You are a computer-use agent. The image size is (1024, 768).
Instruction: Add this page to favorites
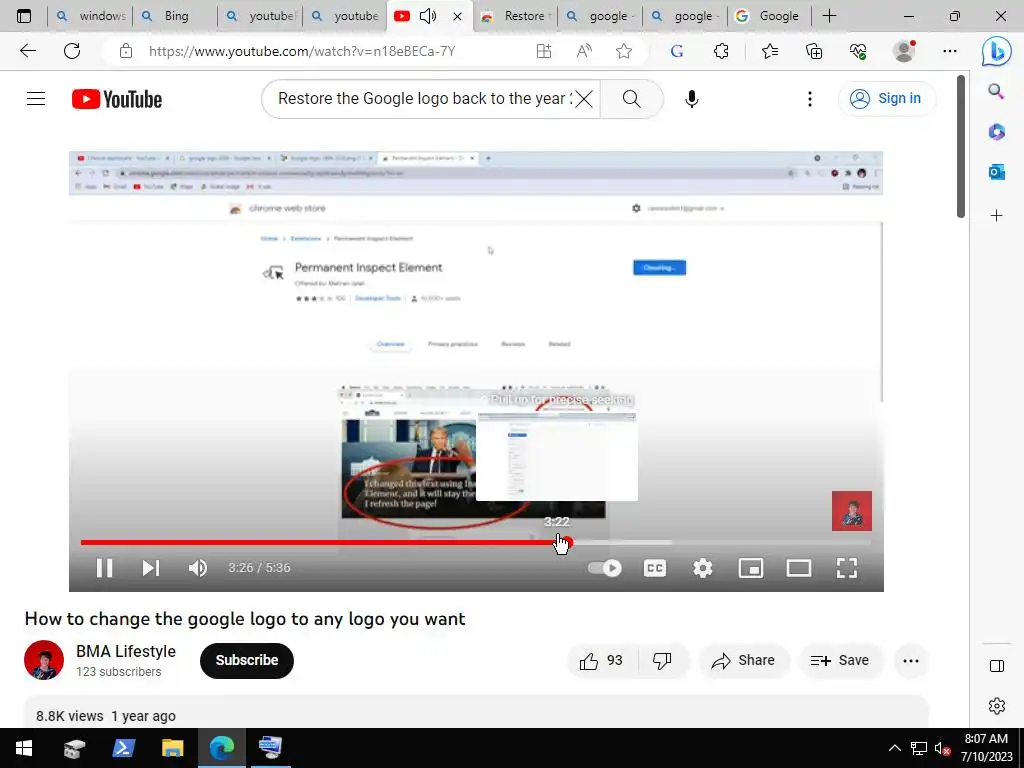pyautogui.click(x=624, y=51)
